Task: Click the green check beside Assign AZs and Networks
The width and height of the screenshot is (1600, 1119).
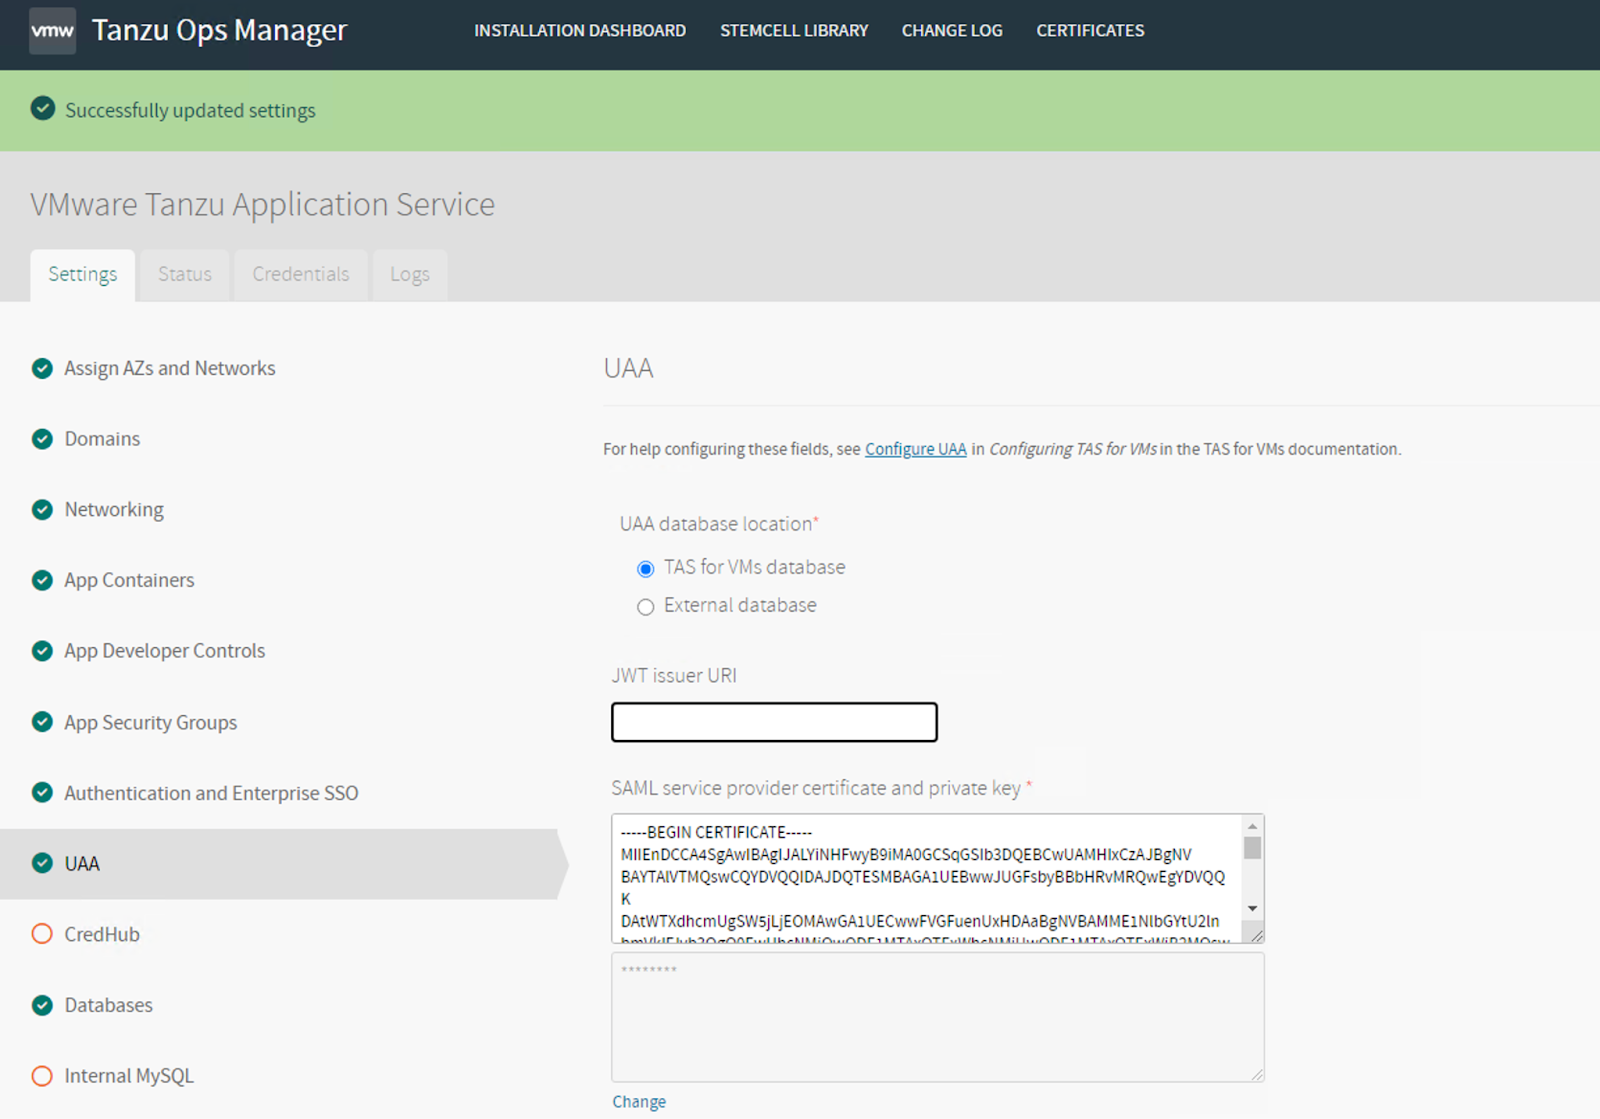Action: click(42, 368)
